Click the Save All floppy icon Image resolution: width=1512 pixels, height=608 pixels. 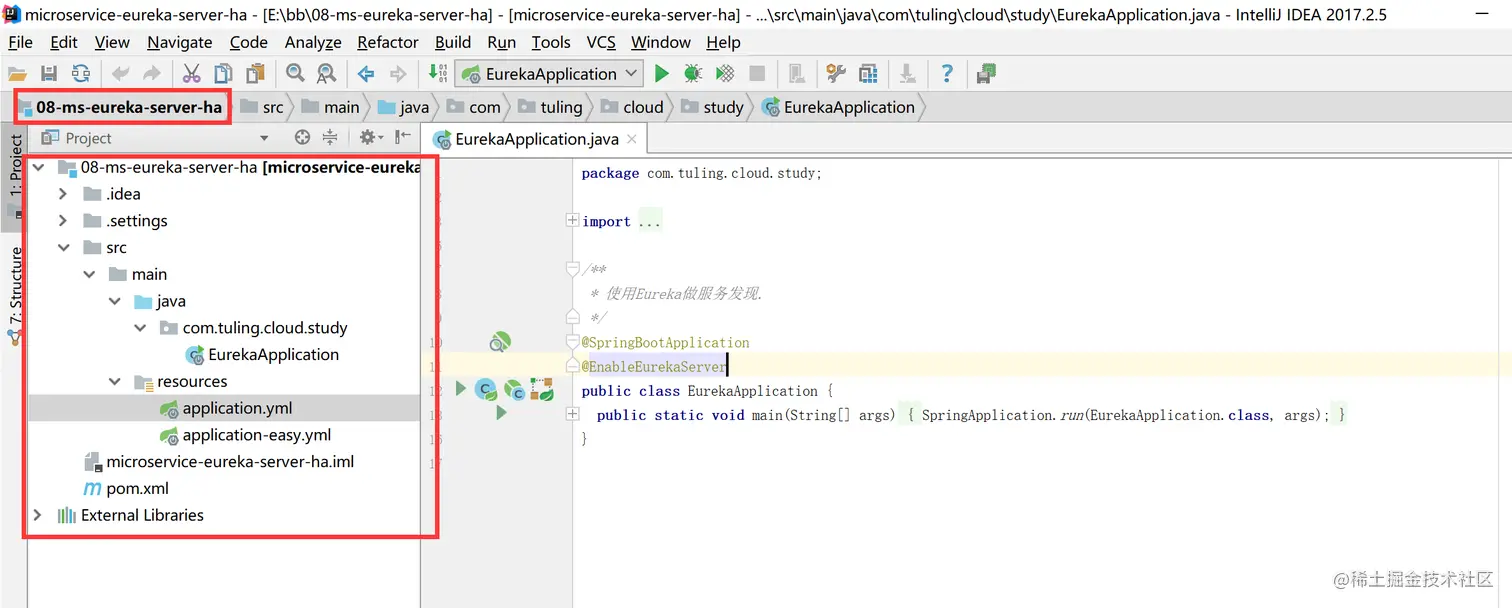click(x=48, y=73)
